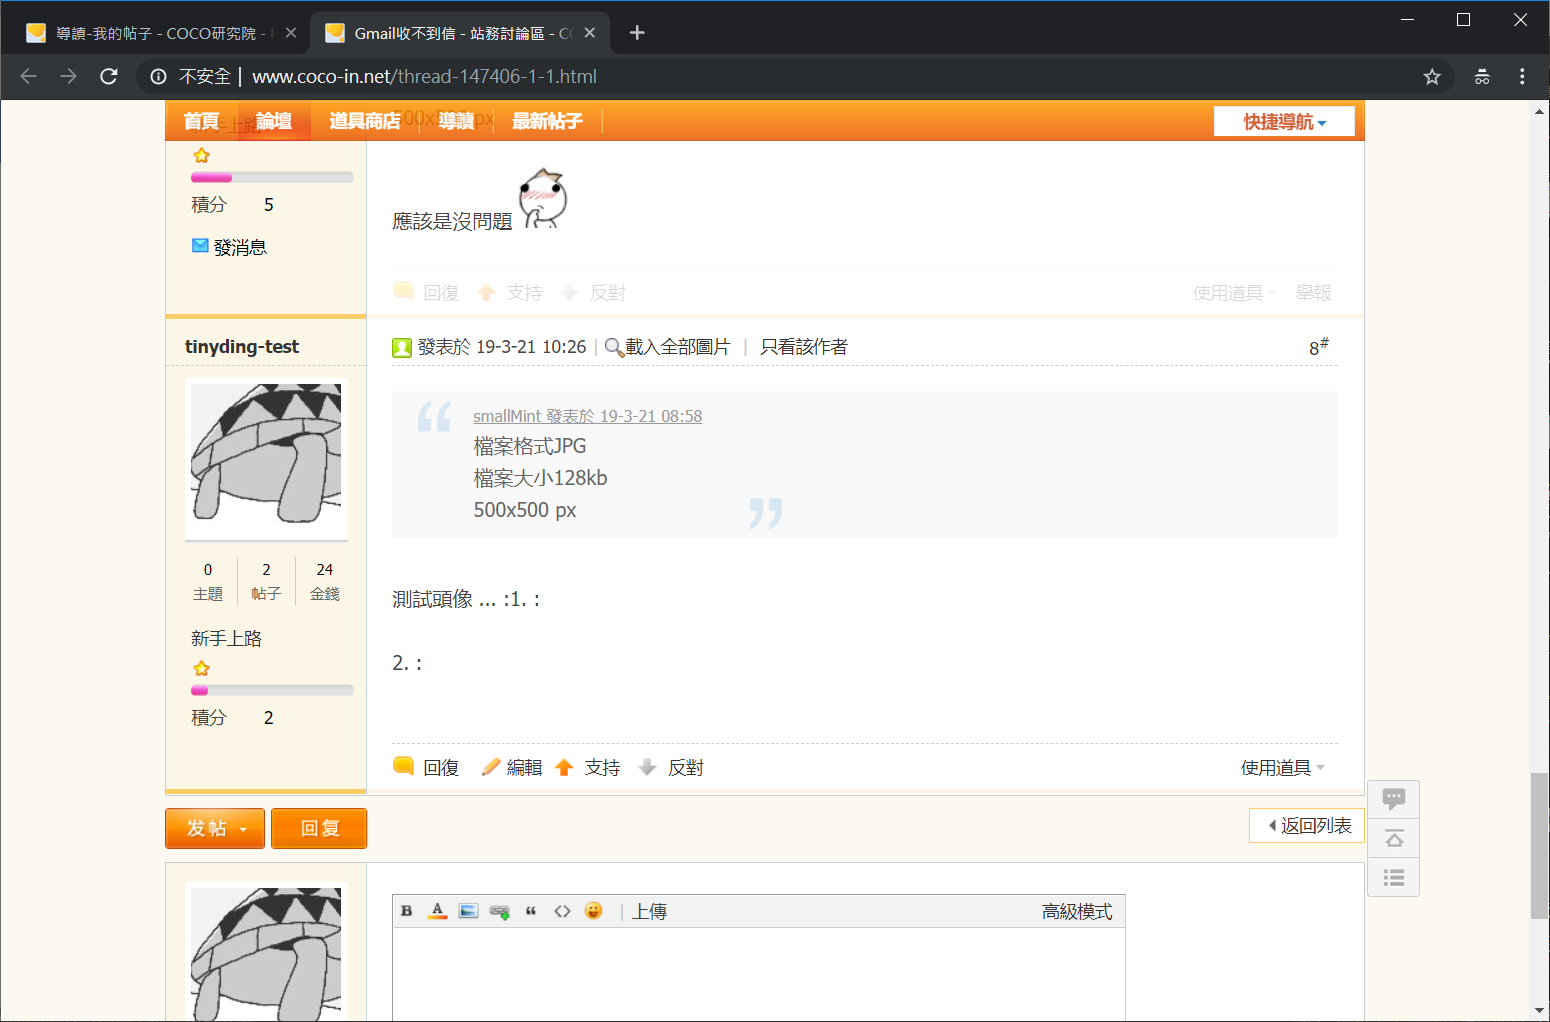Click the orange 回复 reply button
This screenshot has height=1022, width=1550.
[x=319, y=828]
